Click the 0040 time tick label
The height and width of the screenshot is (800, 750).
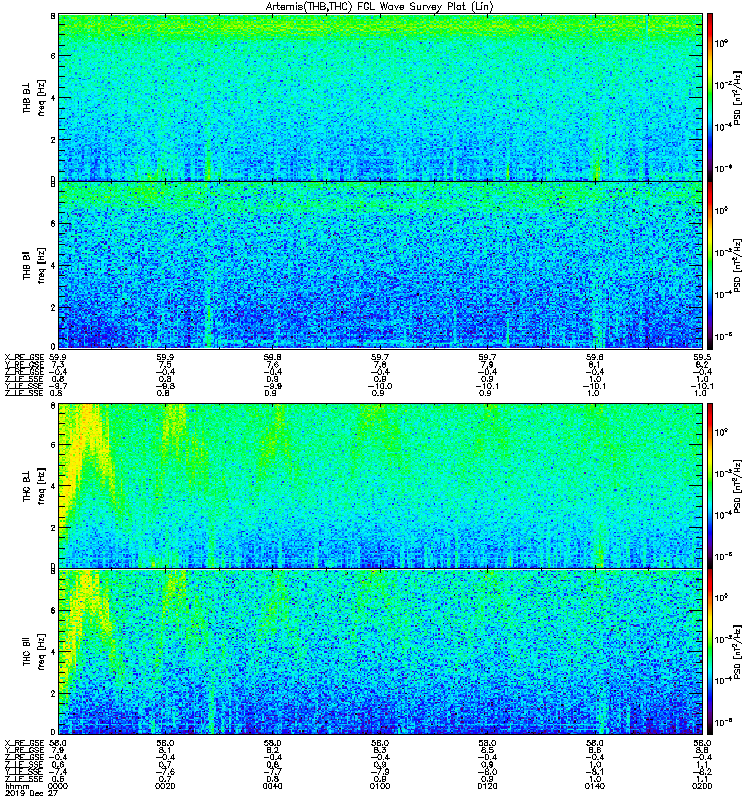(x=272, y=786)
